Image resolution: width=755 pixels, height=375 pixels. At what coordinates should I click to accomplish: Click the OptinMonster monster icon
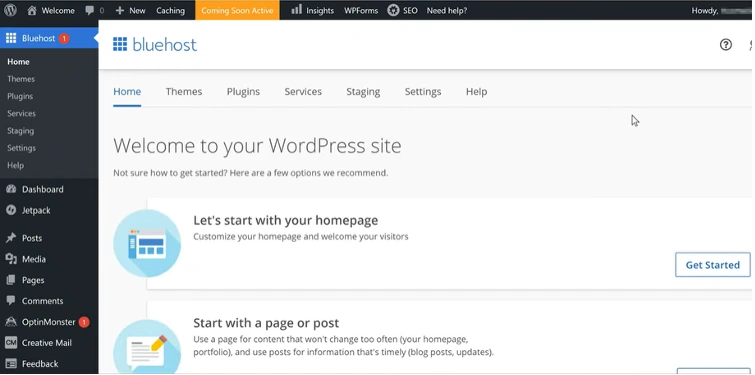(x=11, y=322)
